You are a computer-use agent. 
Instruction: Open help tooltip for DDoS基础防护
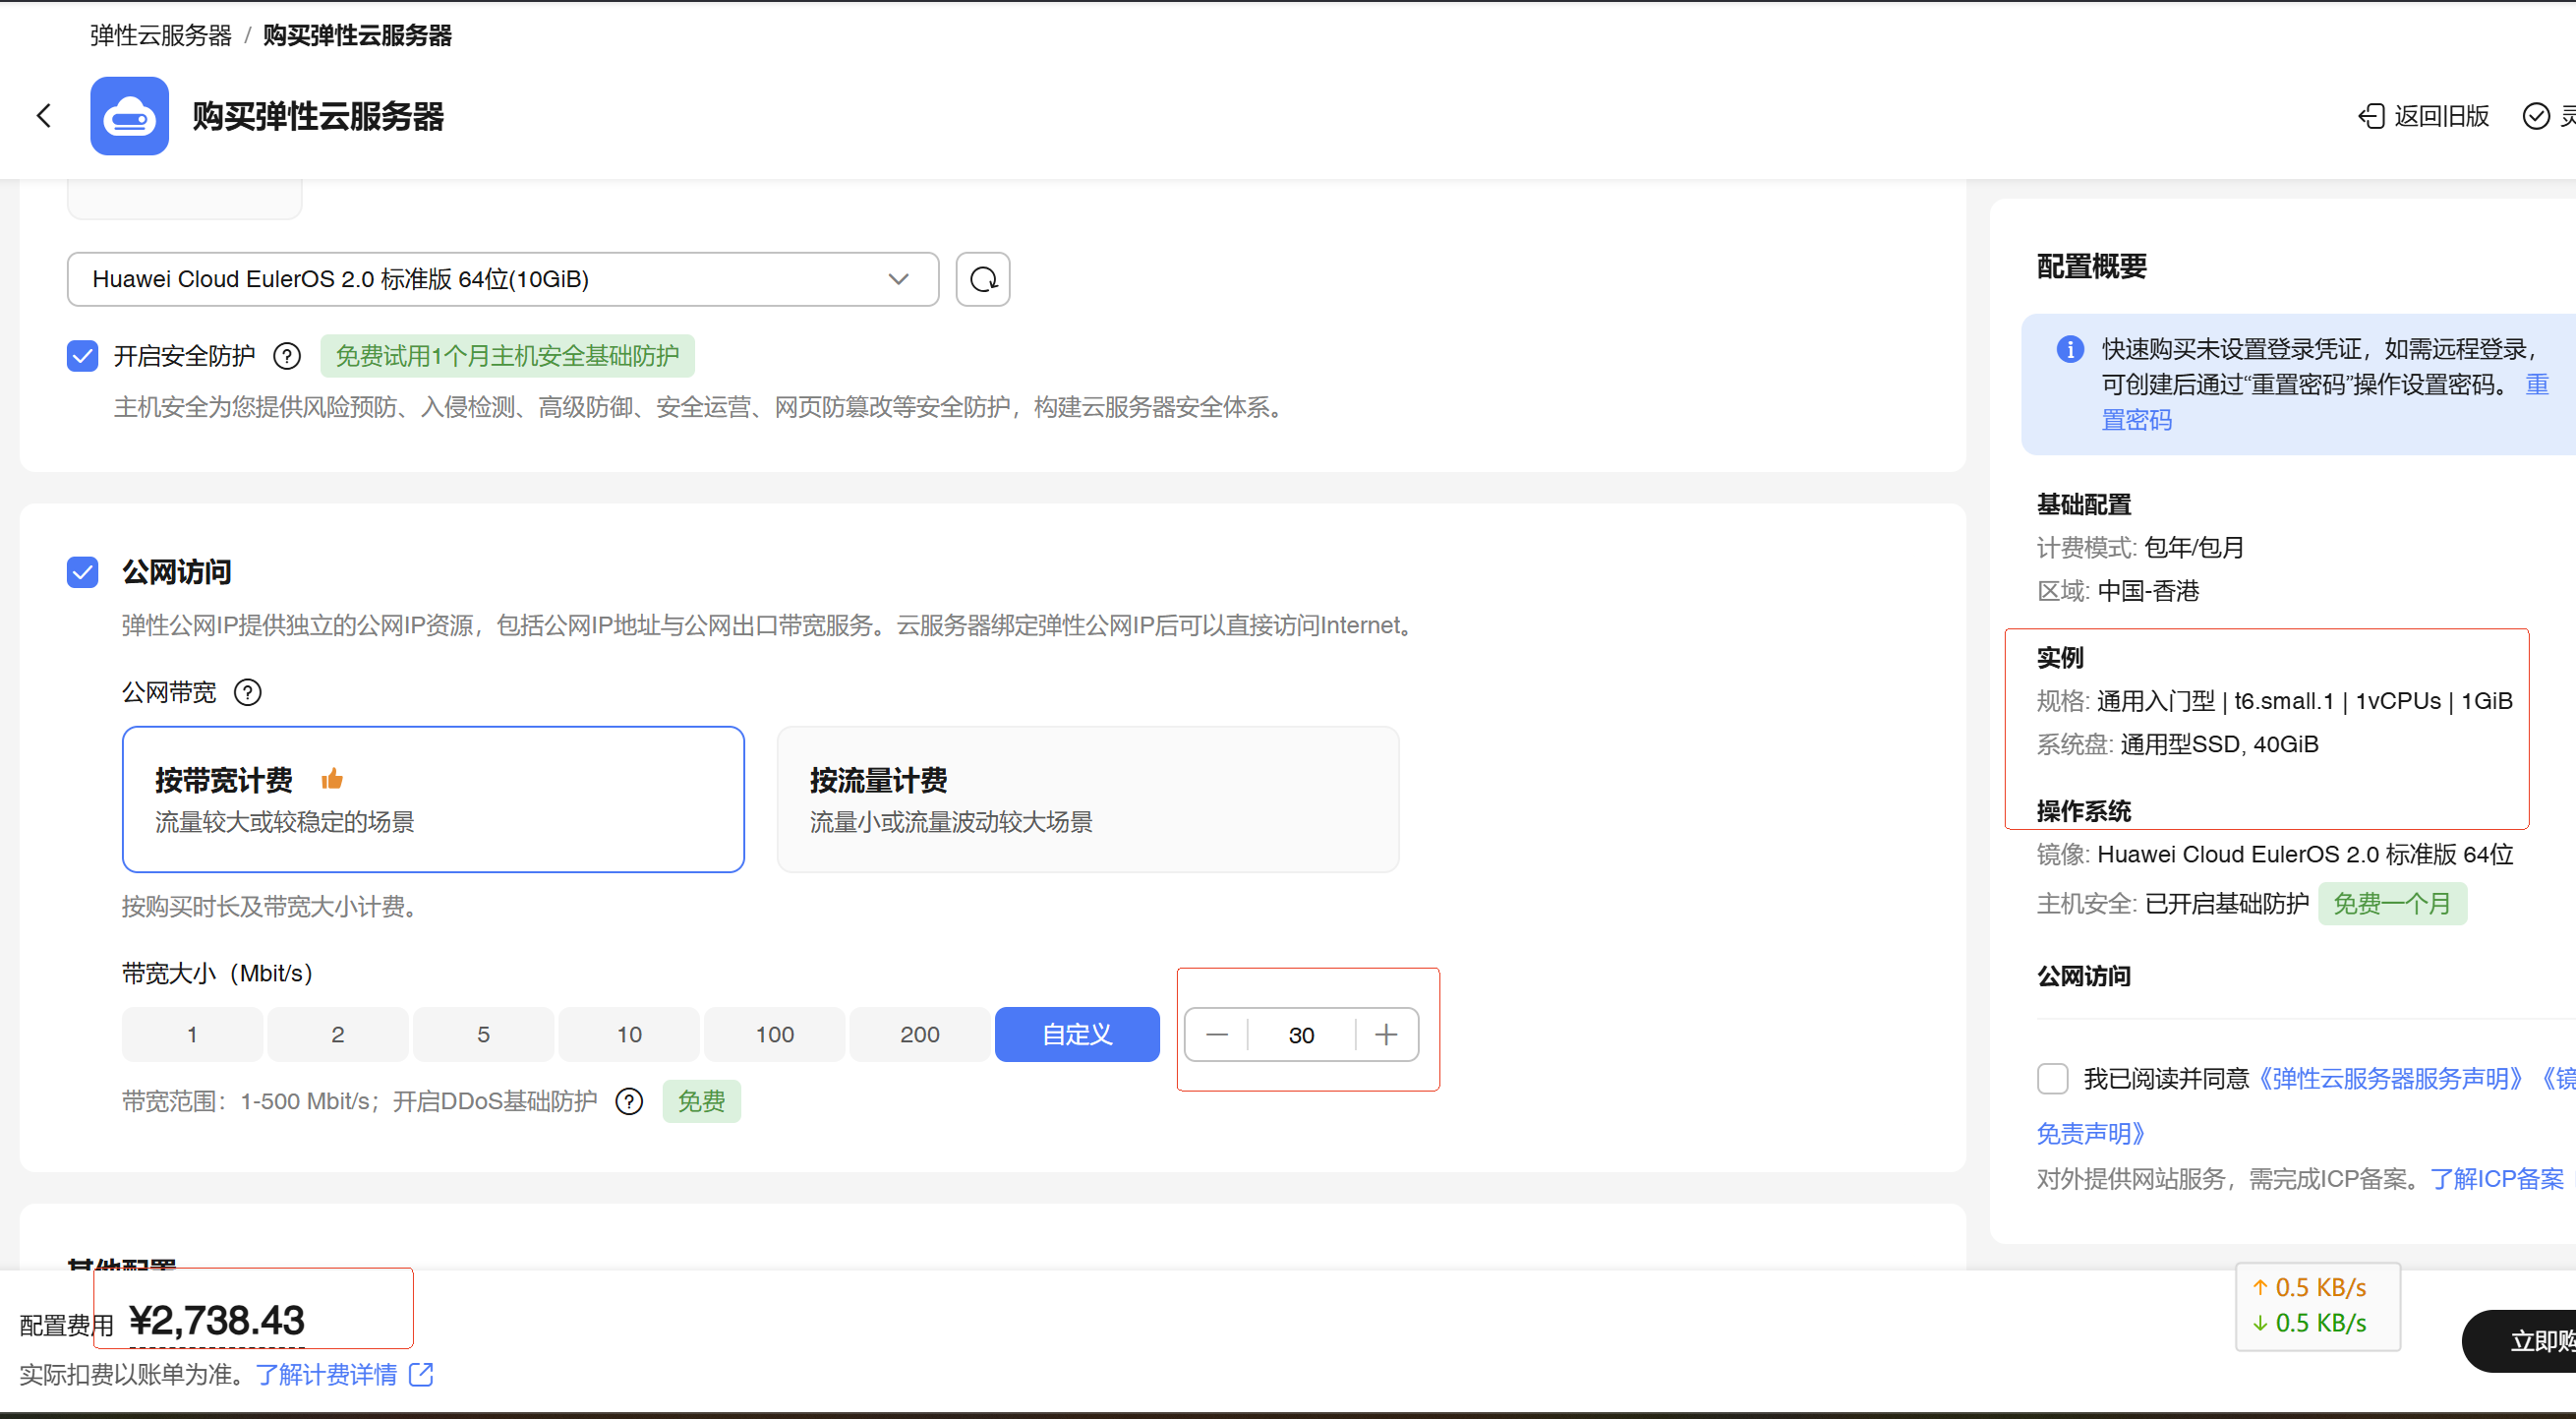point(629,1101)
